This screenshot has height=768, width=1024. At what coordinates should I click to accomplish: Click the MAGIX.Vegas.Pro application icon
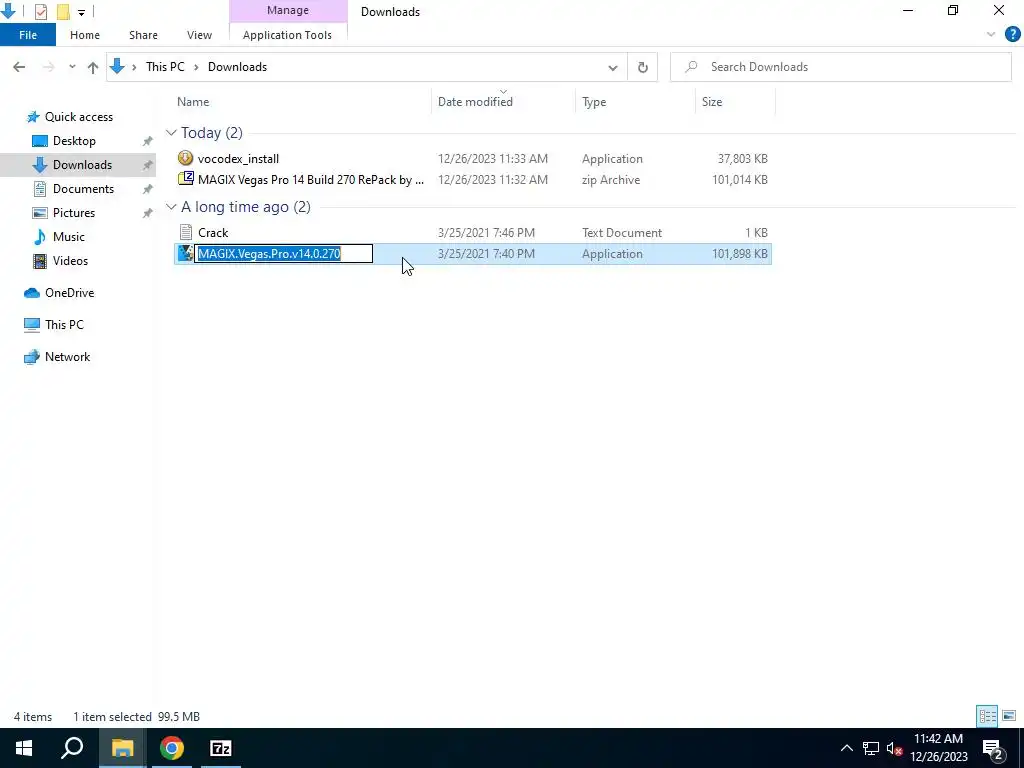coord(185,253)
